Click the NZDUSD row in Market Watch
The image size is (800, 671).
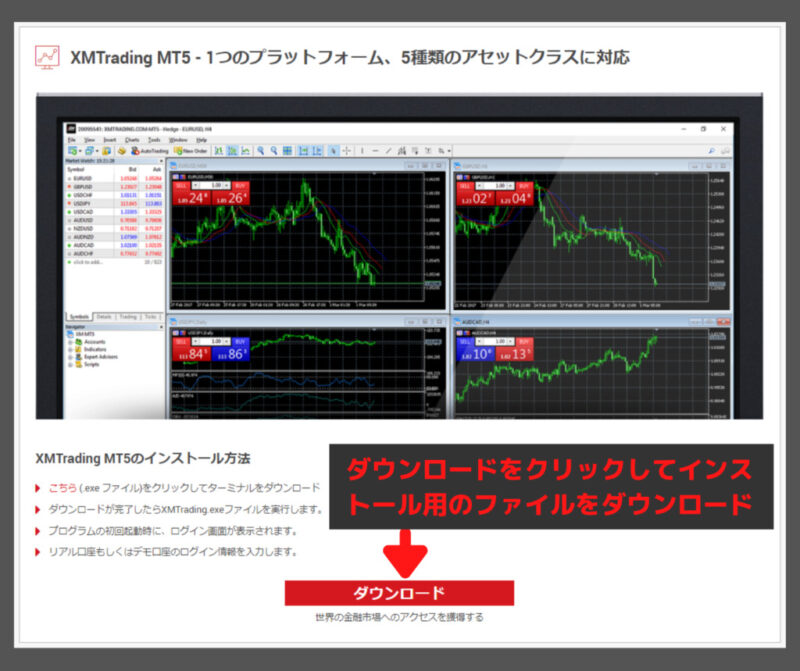coord(114,229)
